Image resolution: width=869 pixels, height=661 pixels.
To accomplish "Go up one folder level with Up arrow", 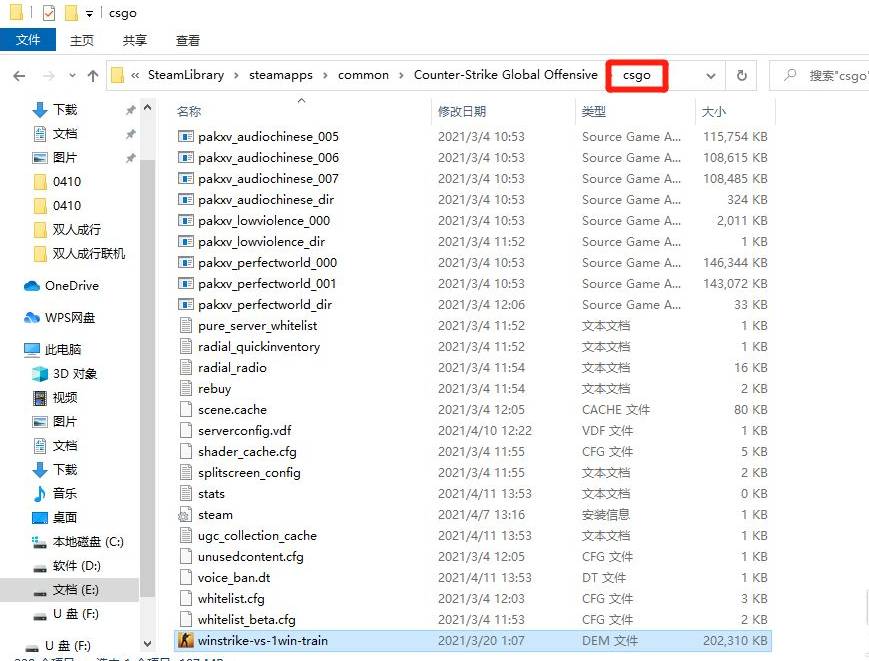I will click(93, 76).
